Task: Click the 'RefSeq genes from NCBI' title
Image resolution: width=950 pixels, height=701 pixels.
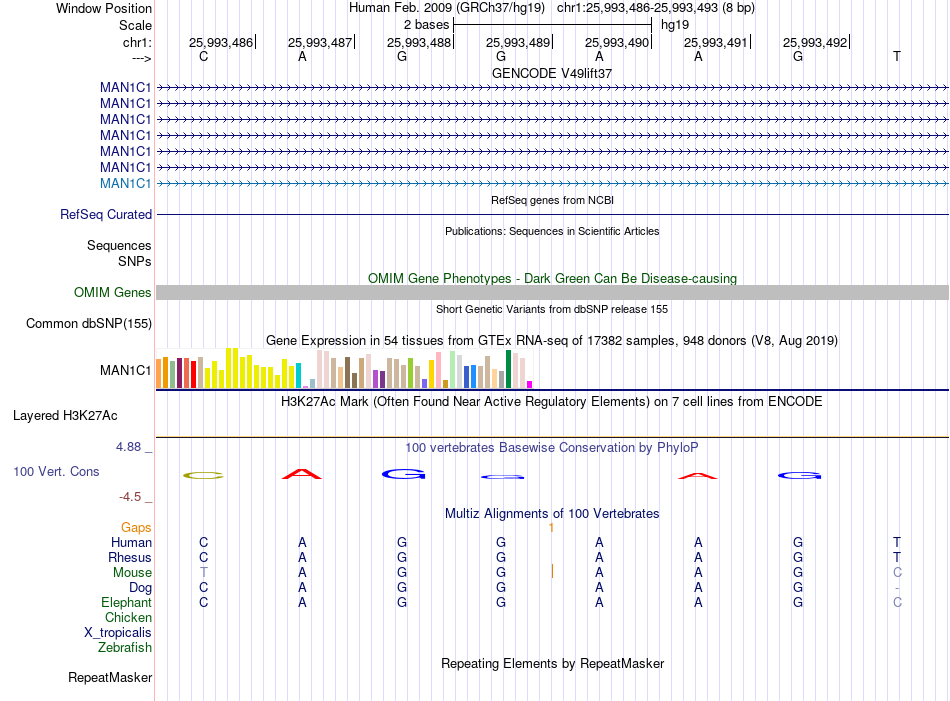Action: tap(553, 200)
